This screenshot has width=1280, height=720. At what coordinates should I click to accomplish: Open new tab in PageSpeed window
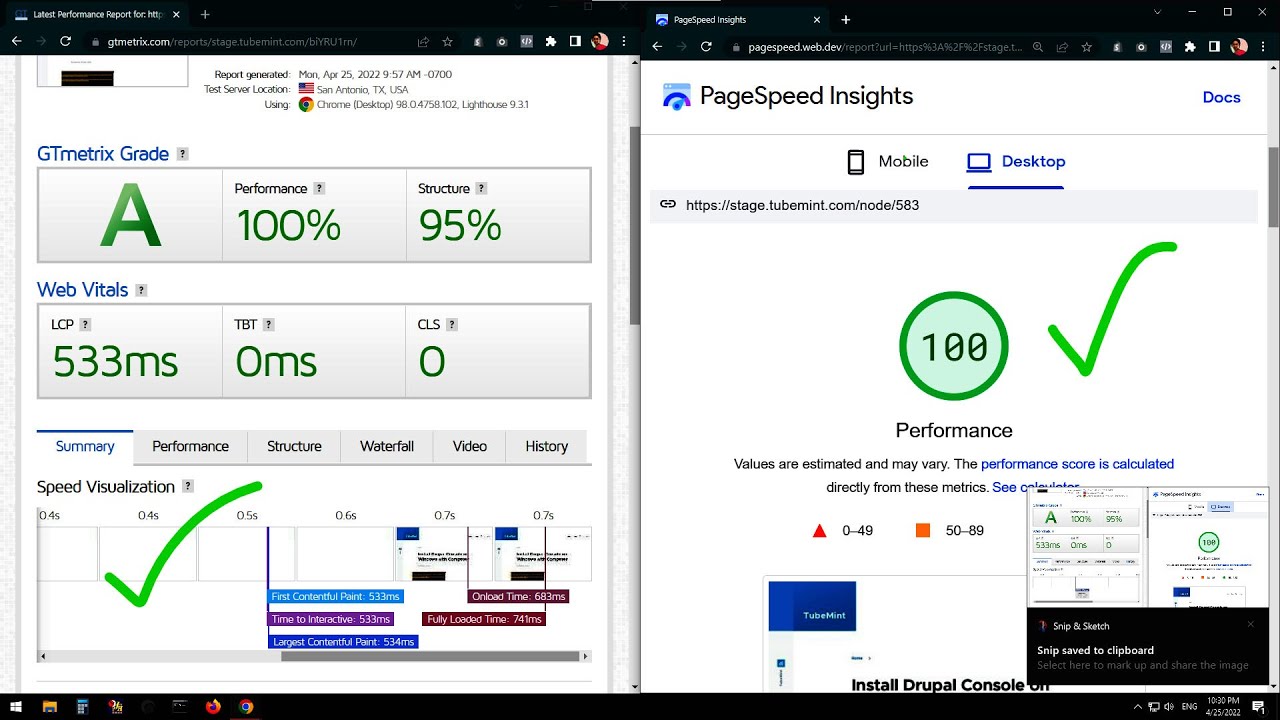(845, 19)
